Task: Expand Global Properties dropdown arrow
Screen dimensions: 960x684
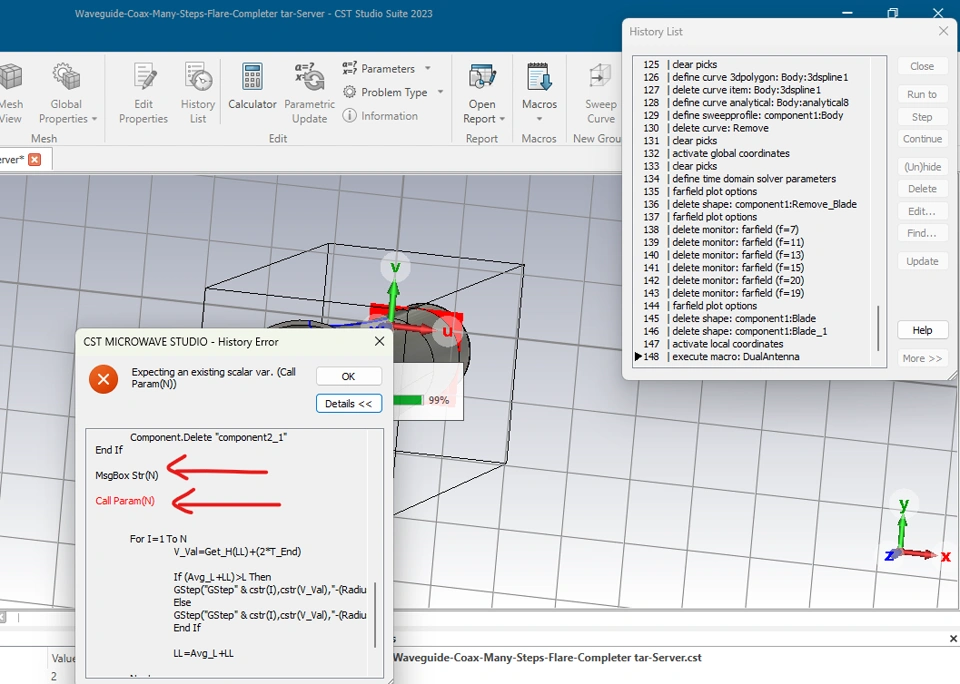Action: (x=94, y=119)
